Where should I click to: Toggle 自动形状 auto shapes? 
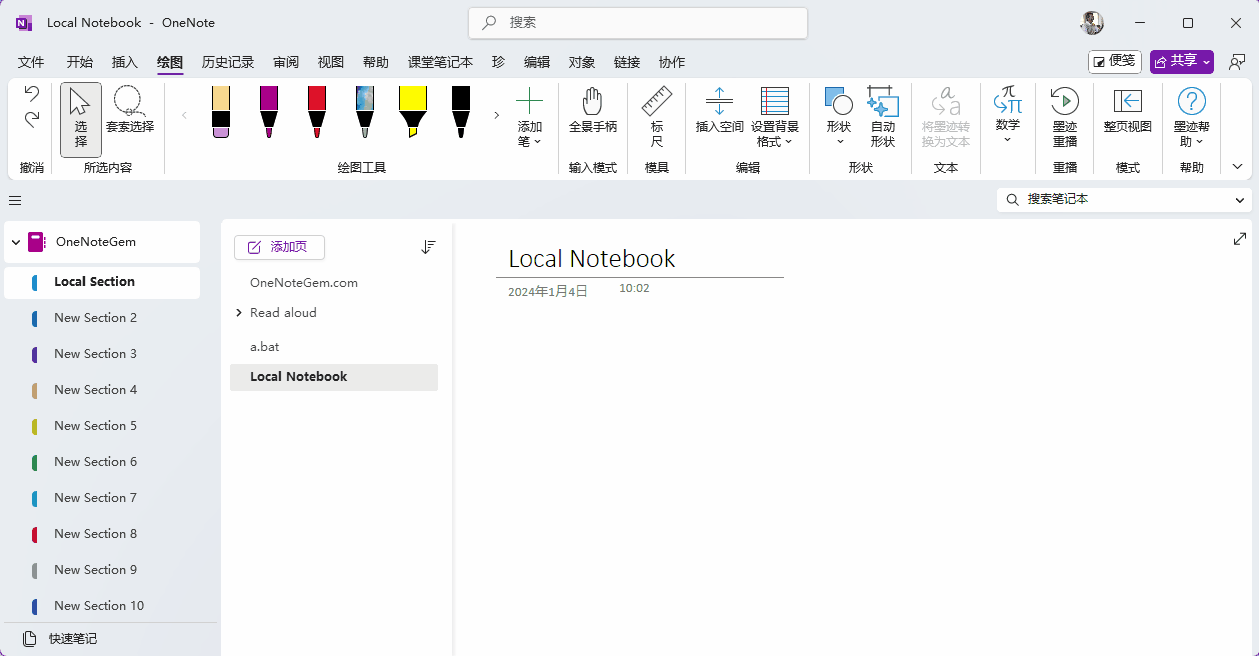click(x=883, y=118)
